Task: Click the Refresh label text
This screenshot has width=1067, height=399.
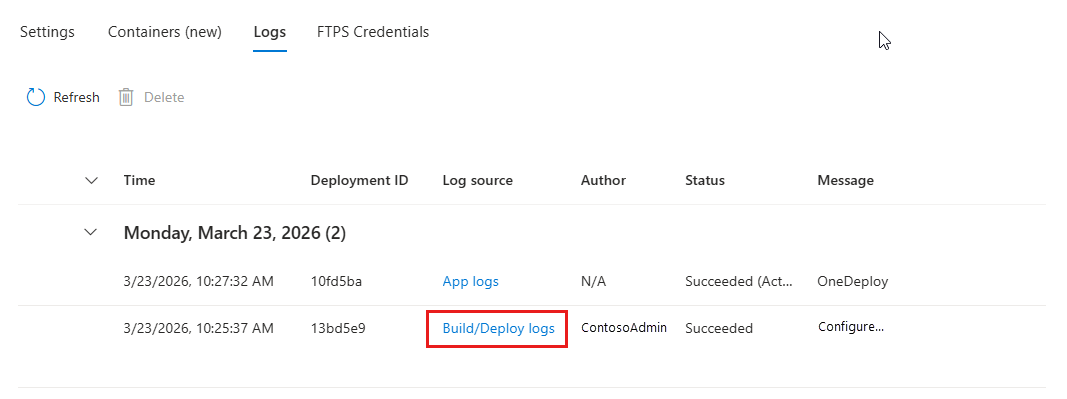Action: point(76,97)
